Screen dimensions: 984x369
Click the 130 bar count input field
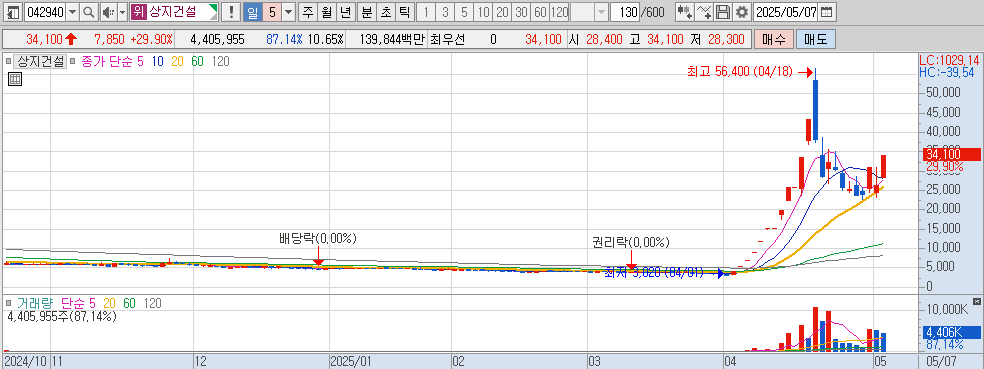click(624, 11)
